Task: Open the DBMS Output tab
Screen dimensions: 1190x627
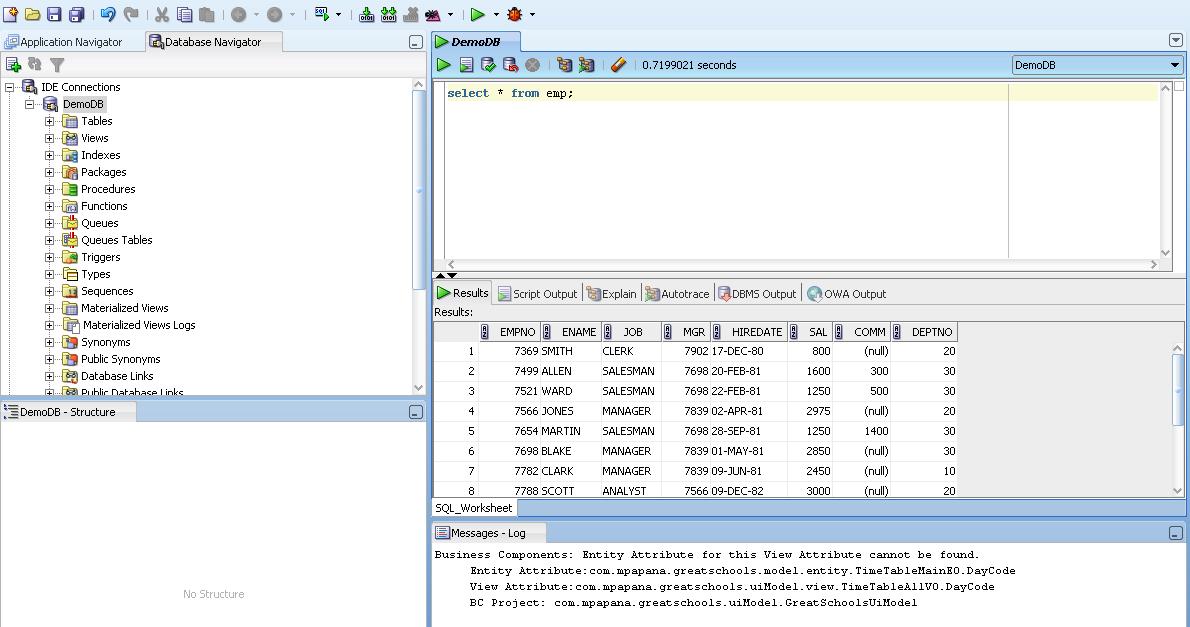Action: pos(757,294)
